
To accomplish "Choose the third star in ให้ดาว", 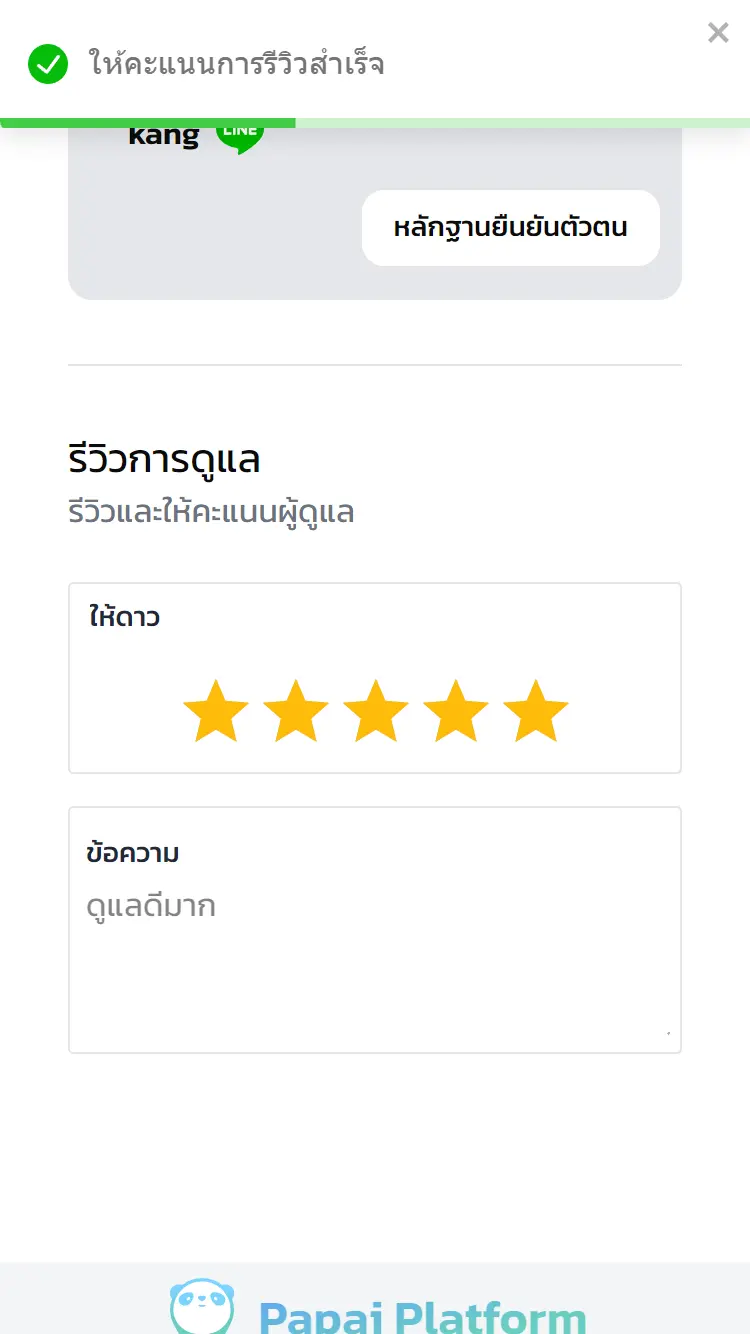I will coord(376,711).
